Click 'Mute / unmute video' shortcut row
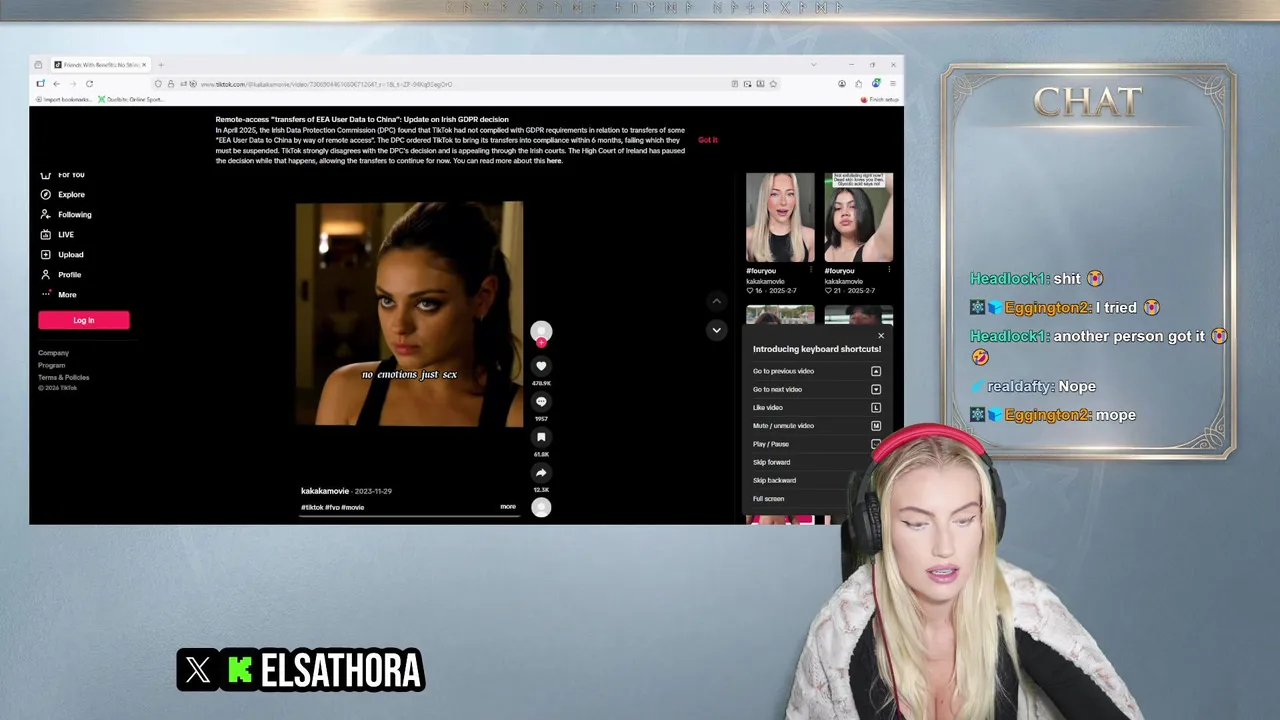Viewport: 1280px width, 720px height. [816, 426]
